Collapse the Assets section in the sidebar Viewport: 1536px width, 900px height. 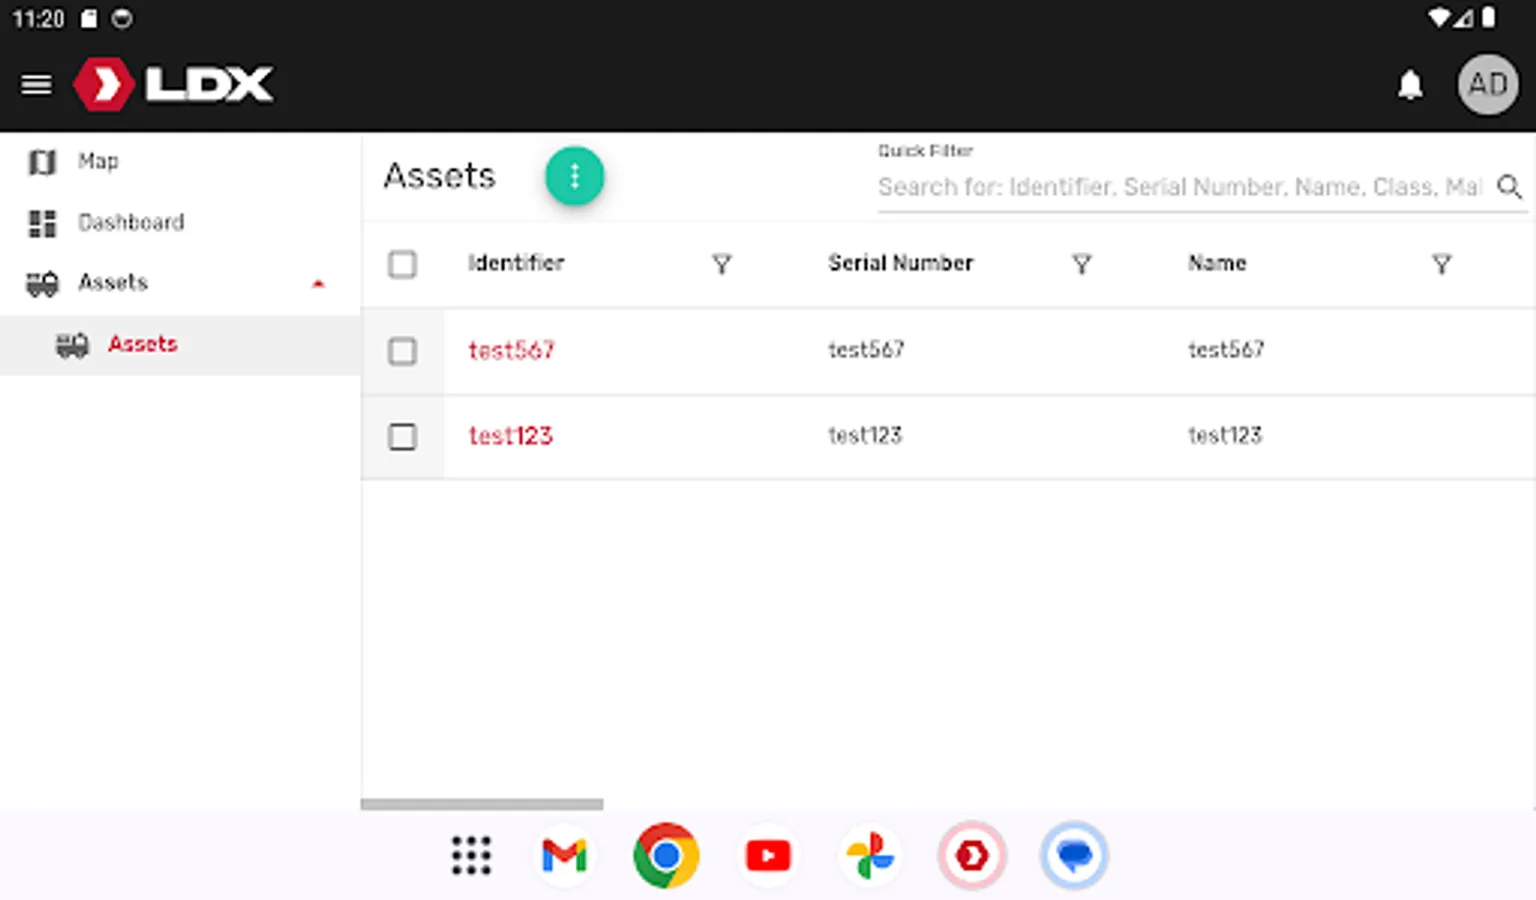point(318,283)
